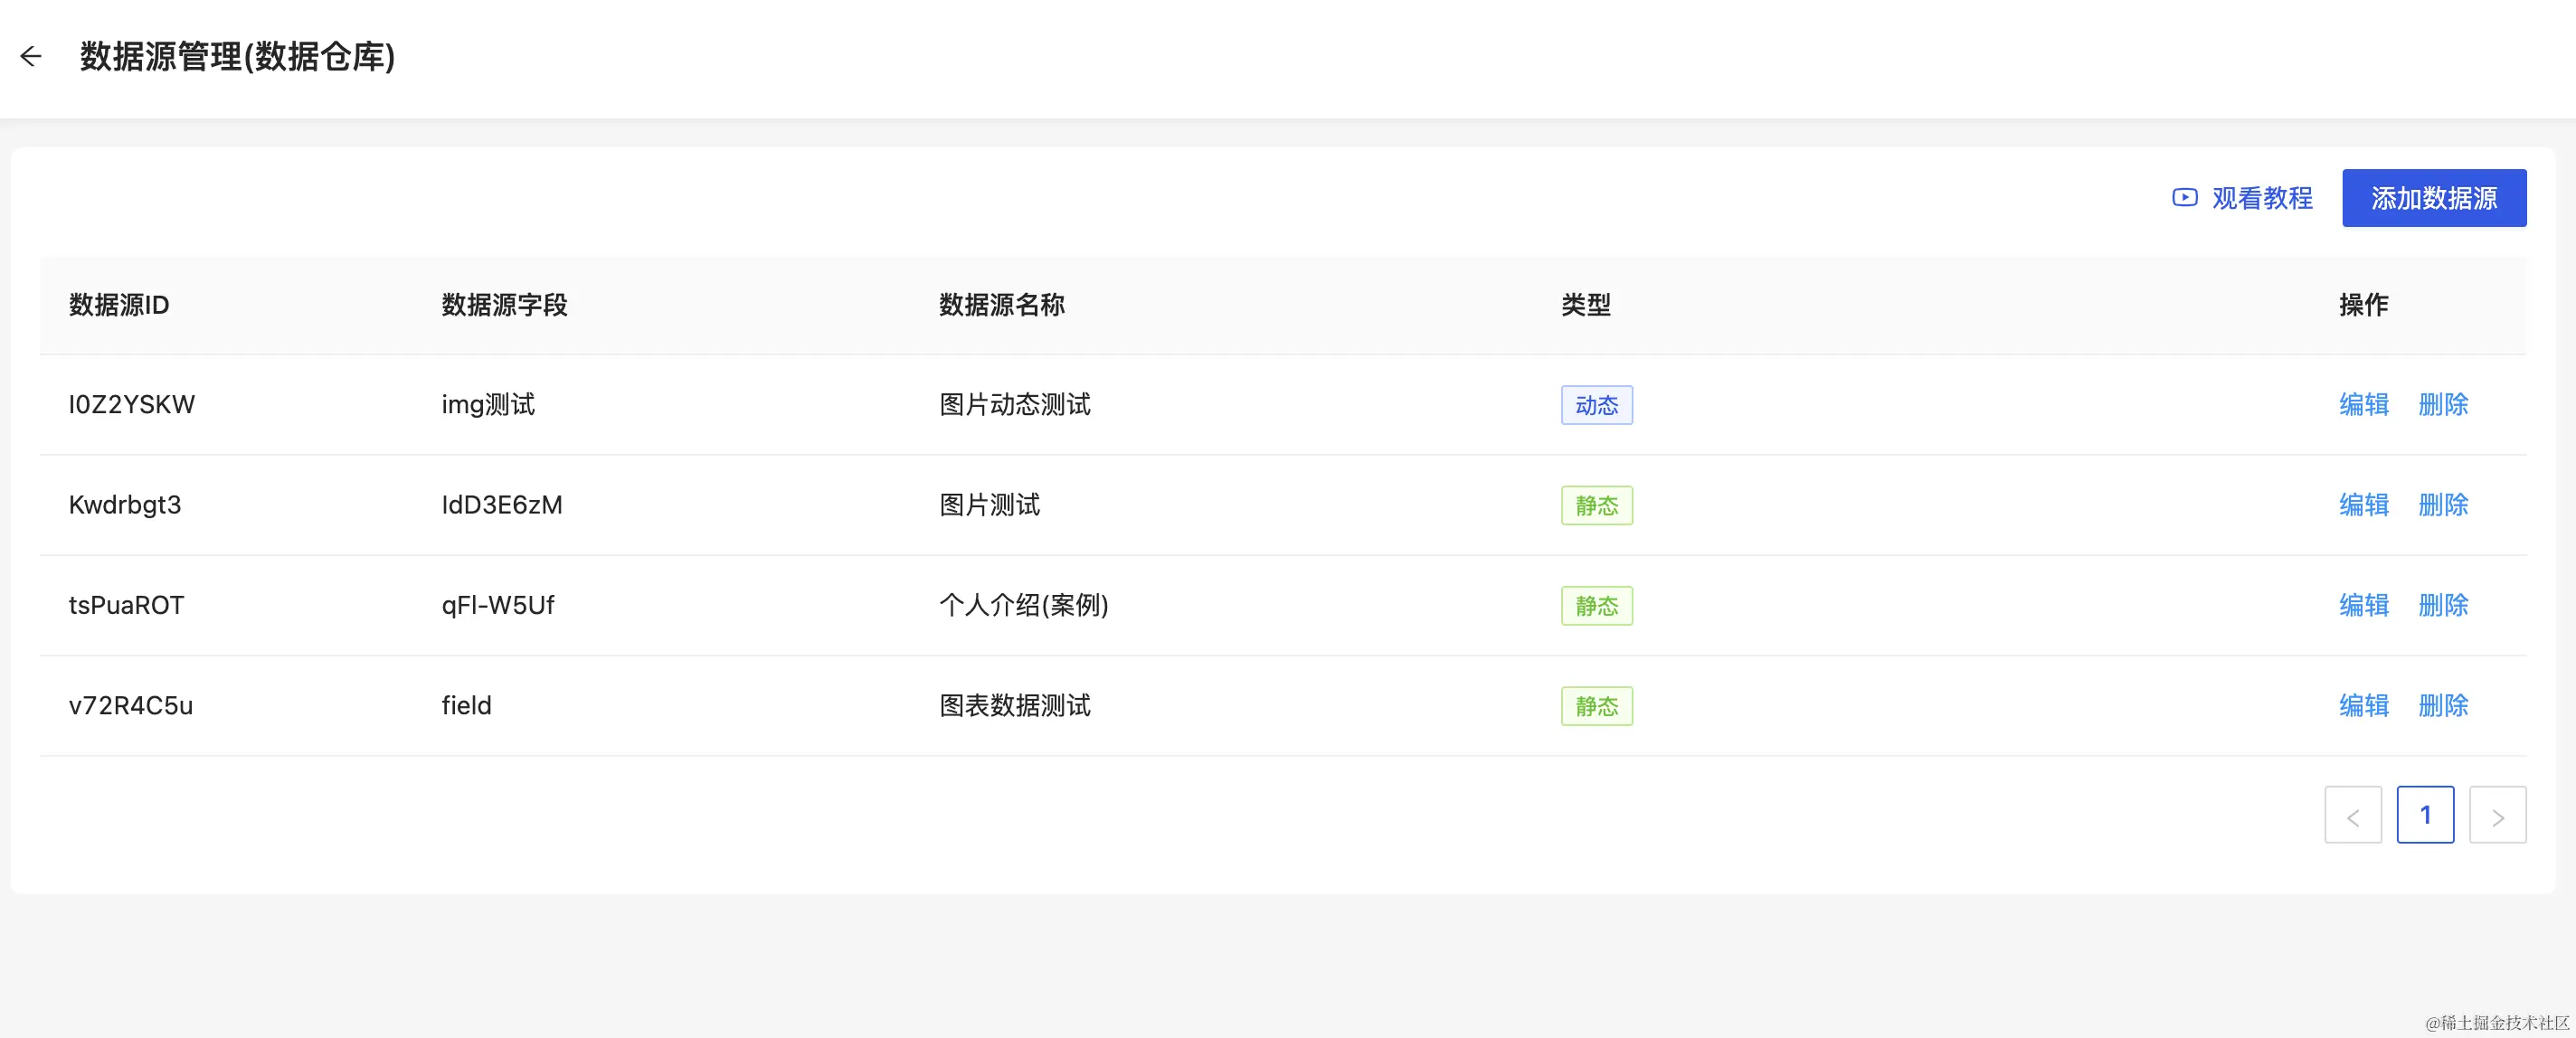The image size is (2576, 1038).
Task: Select page 1 in the pagination
Action: click(2426, 815)
